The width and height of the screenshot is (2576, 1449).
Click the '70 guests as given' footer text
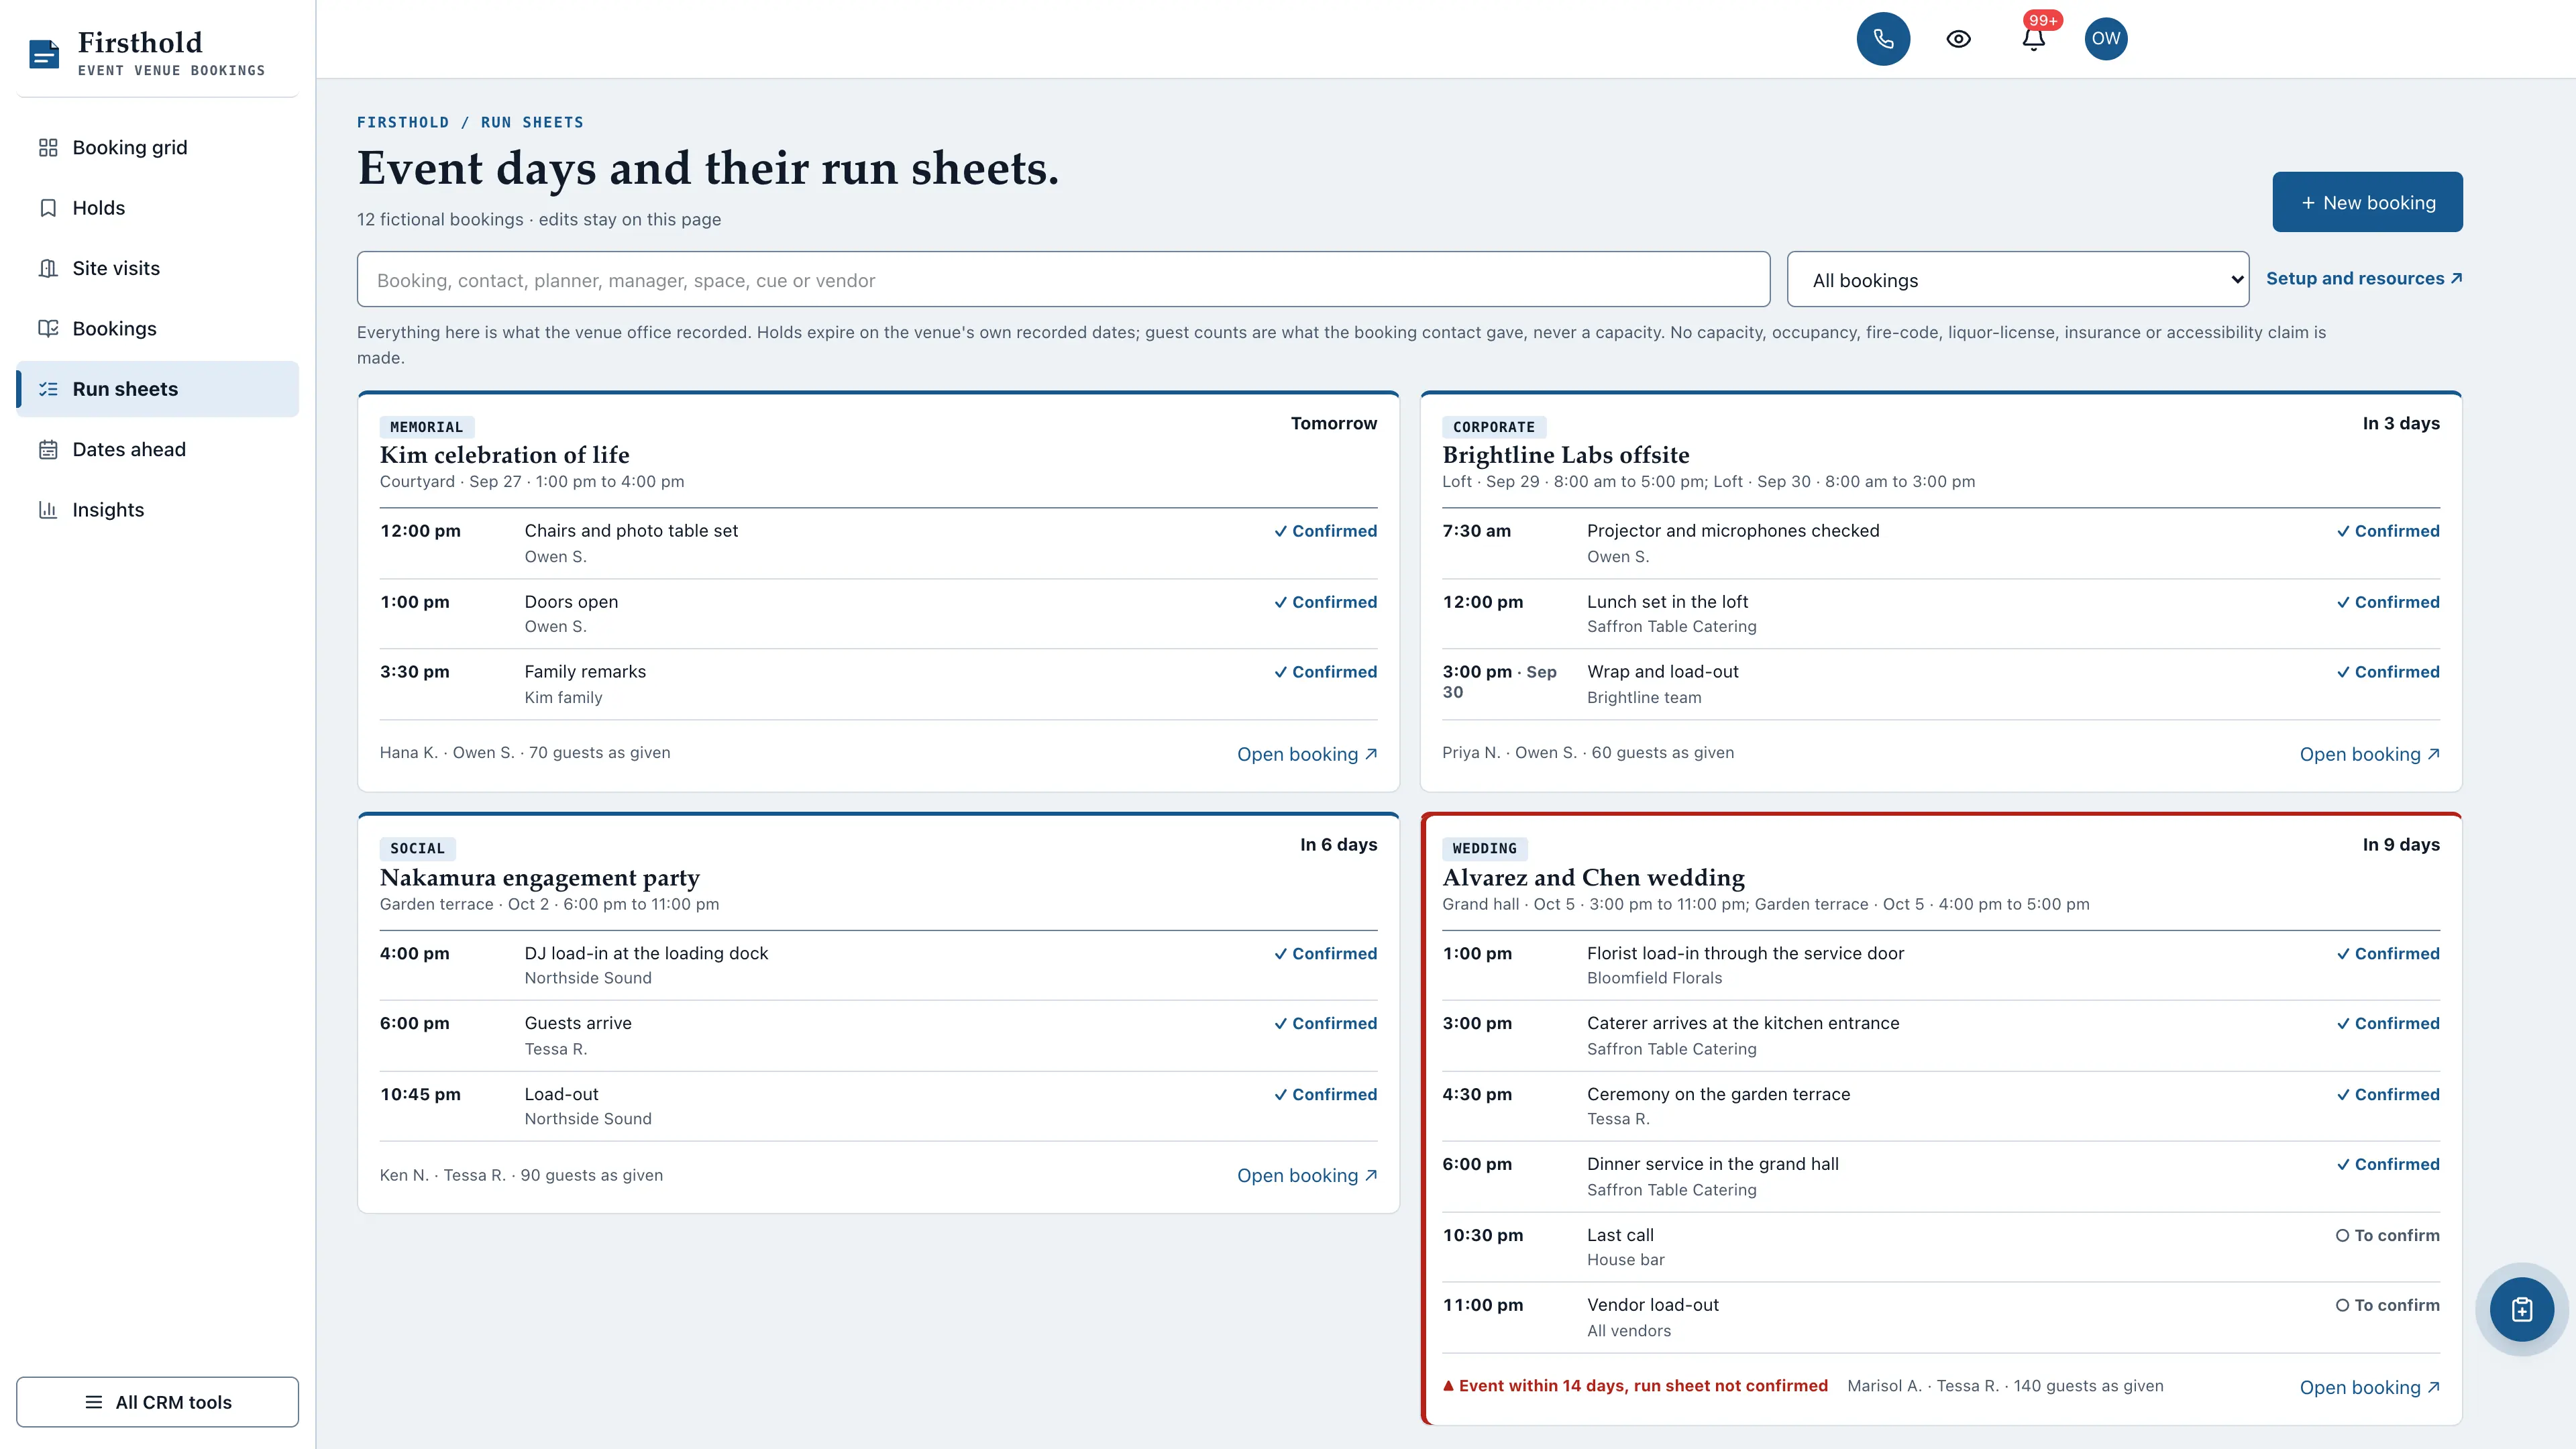pyautogui.click(x=600, y=753)
